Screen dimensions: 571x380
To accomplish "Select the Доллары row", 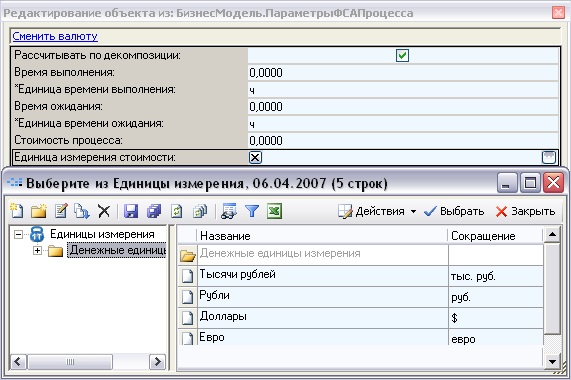I will (361, 318).
